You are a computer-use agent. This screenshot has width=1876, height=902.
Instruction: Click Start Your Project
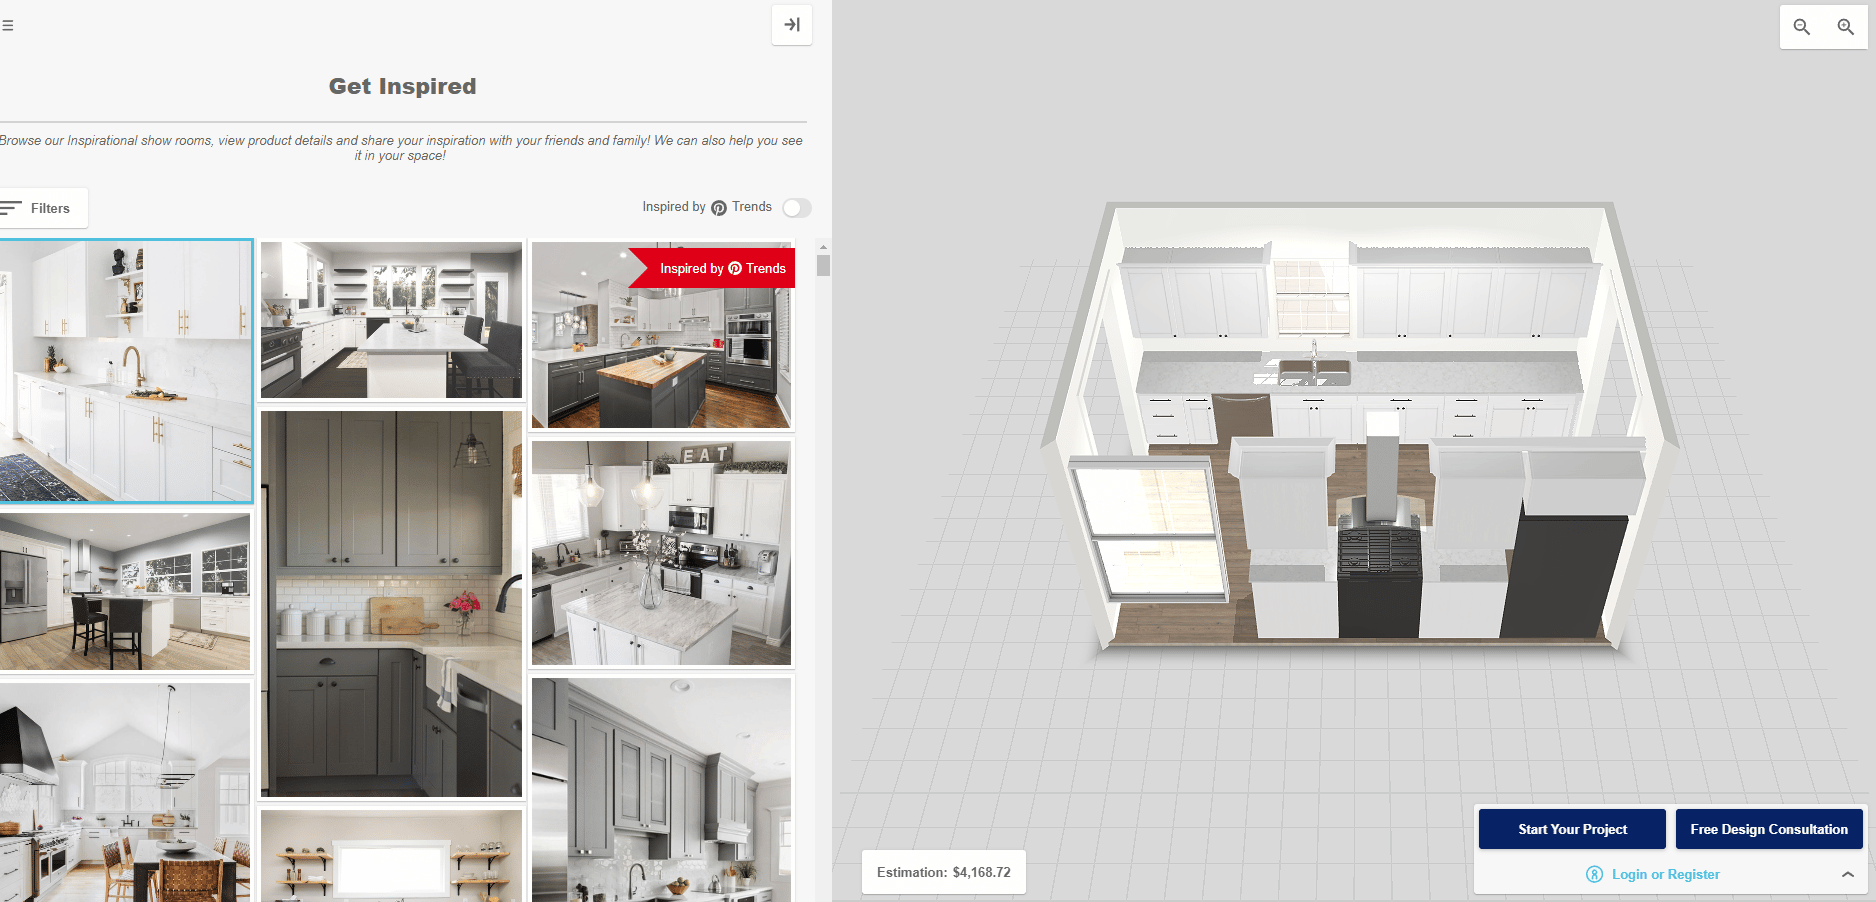point(1571,829)
